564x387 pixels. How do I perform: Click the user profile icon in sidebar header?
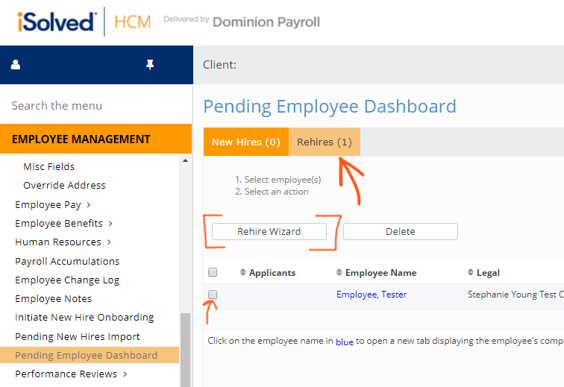[15, 65]
